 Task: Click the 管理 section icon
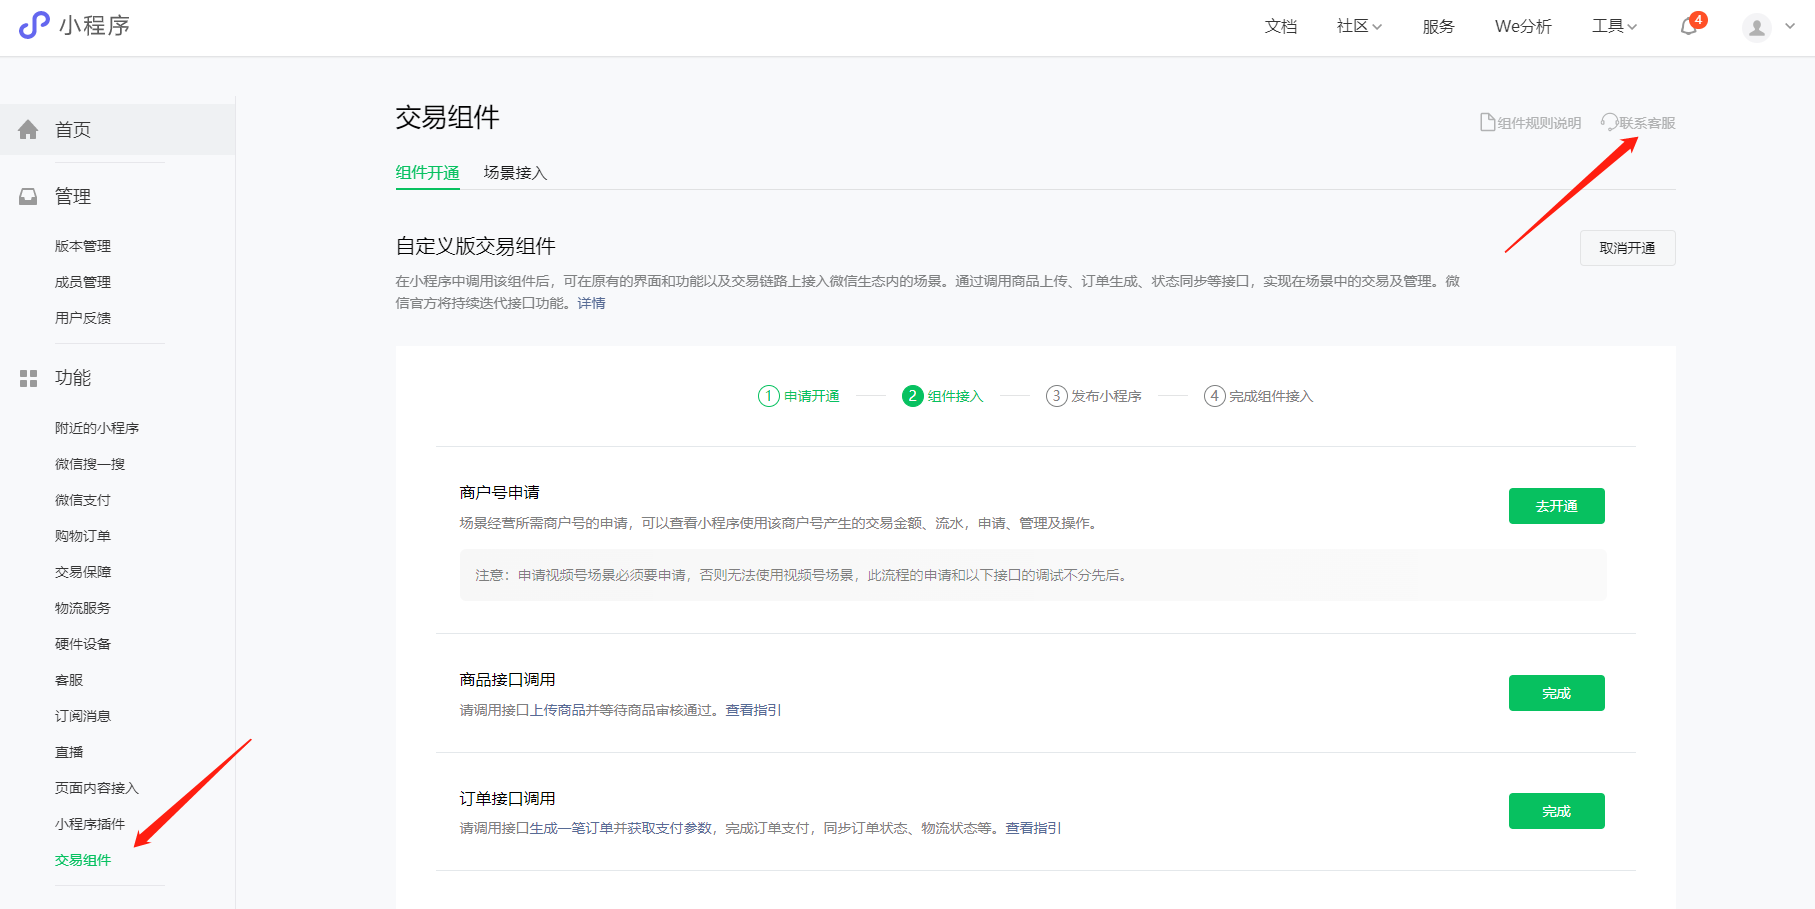pos(28,196)
